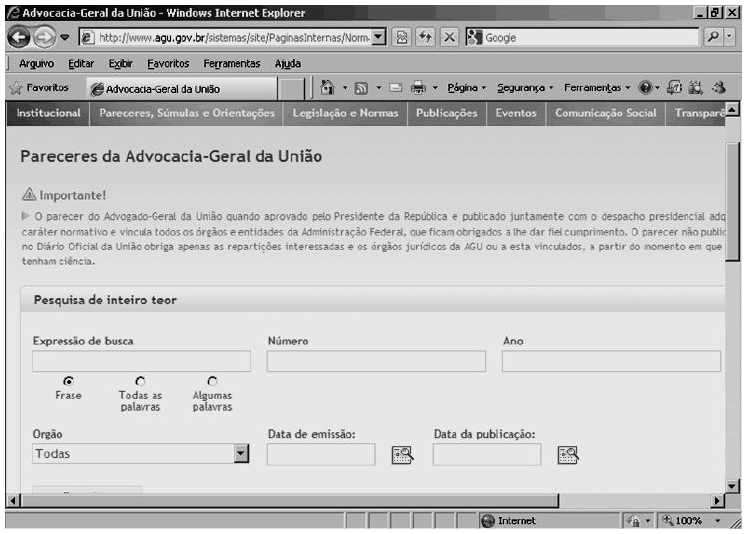Image resolution: width=747 pixels, height=534 pixels.
Task: Go back with the browser Back arrow
Action: click(19, 37)
